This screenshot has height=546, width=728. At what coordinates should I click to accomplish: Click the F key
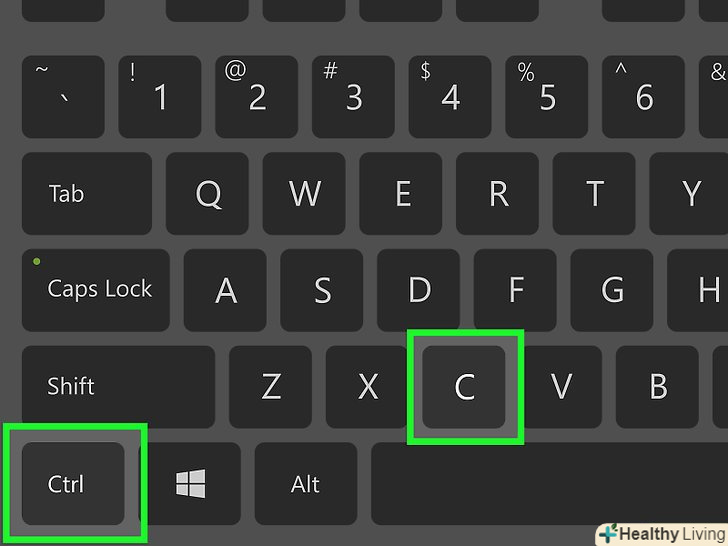pos(515,290)
